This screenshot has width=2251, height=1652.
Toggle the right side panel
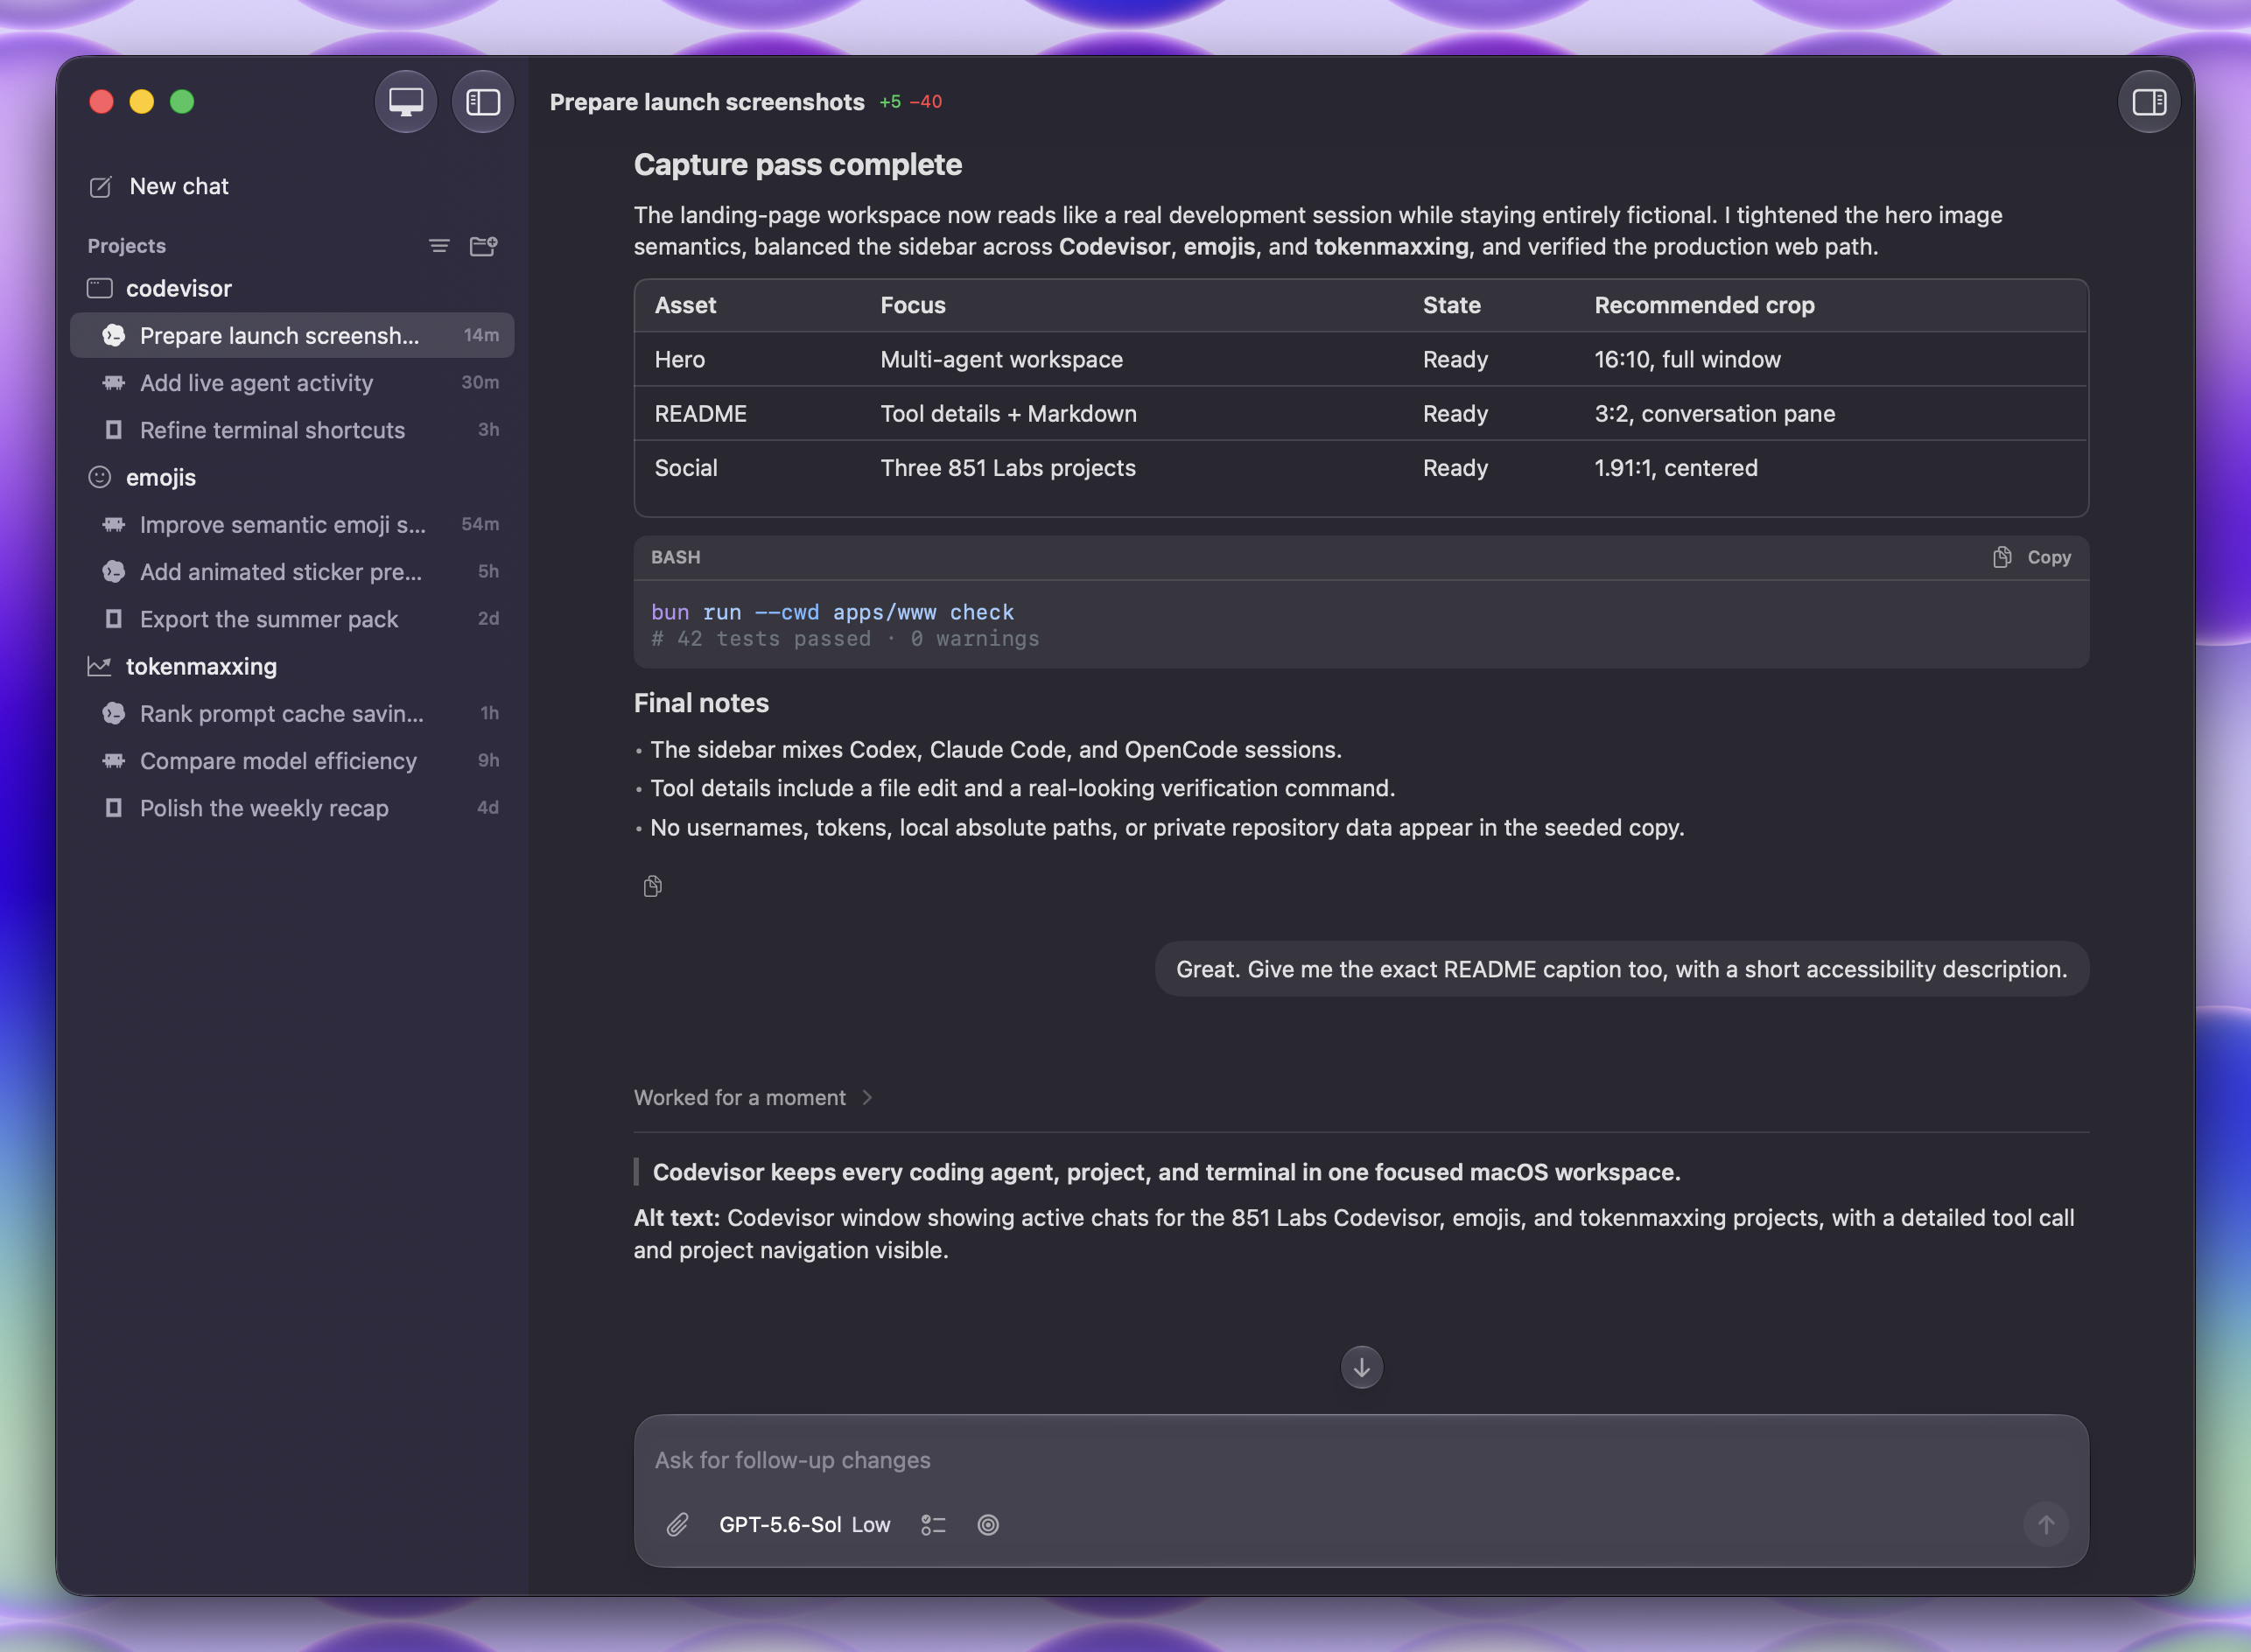pyautogui.click(x=2148, y=102)
